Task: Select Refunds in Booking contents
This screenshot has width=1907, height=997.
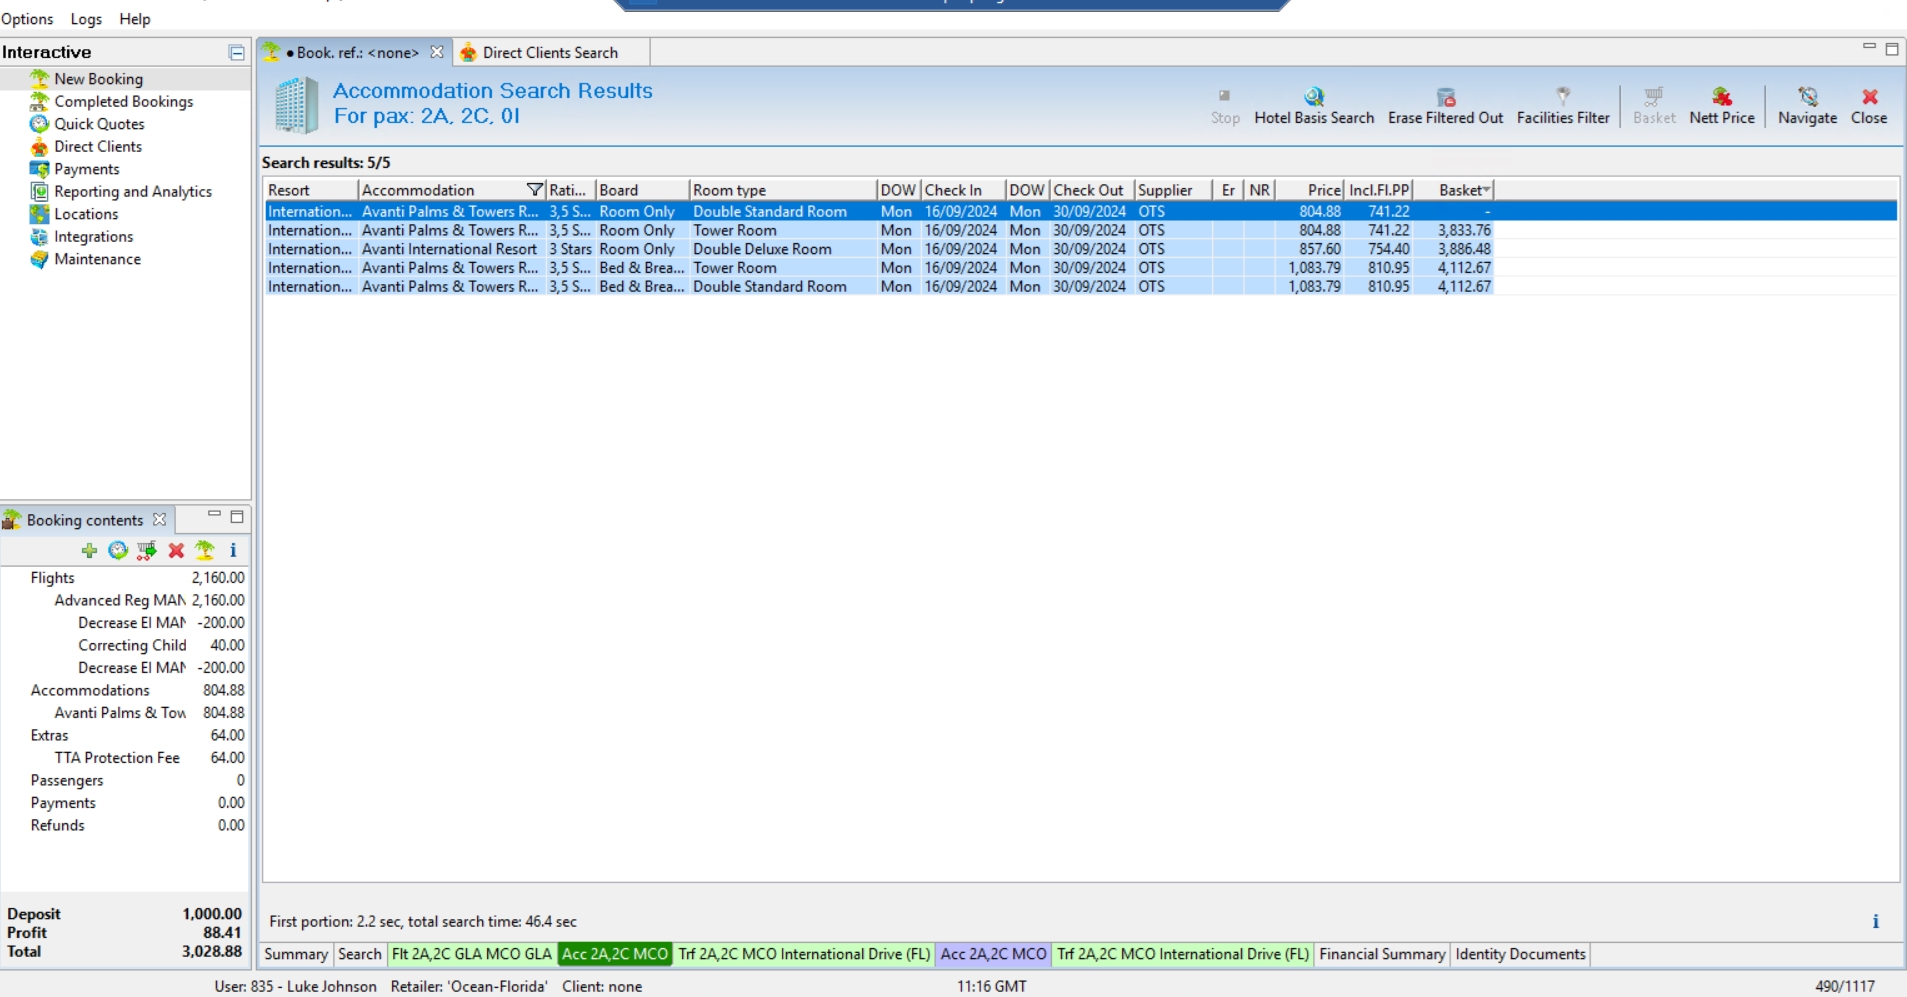Action: click(57, 825)
